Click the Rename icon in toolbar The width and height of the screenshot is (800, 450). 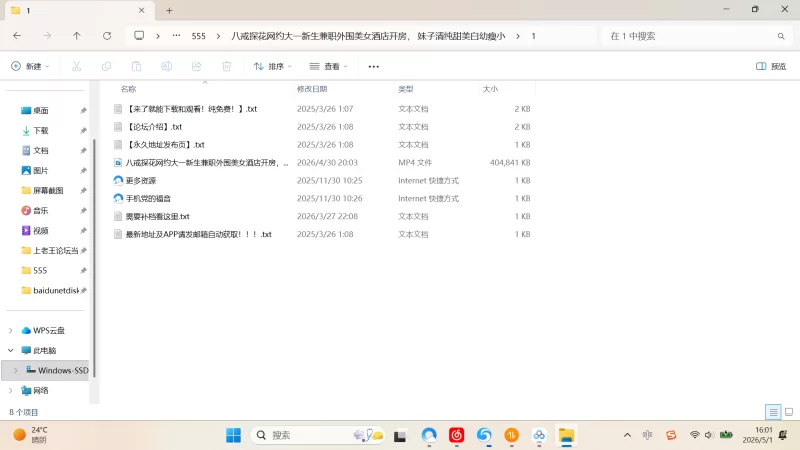click(166, 66)
